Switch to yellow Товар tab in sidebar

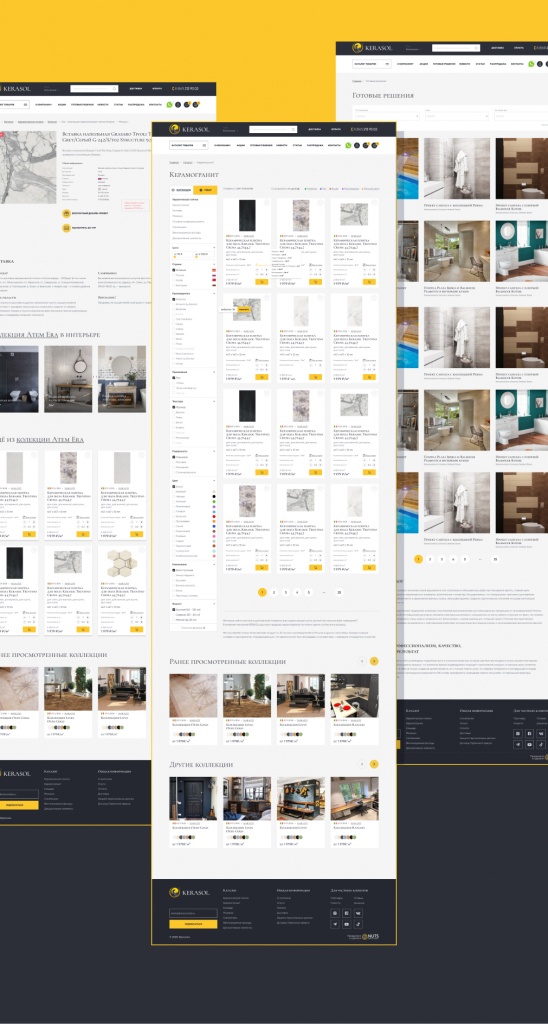click(205, 190)
